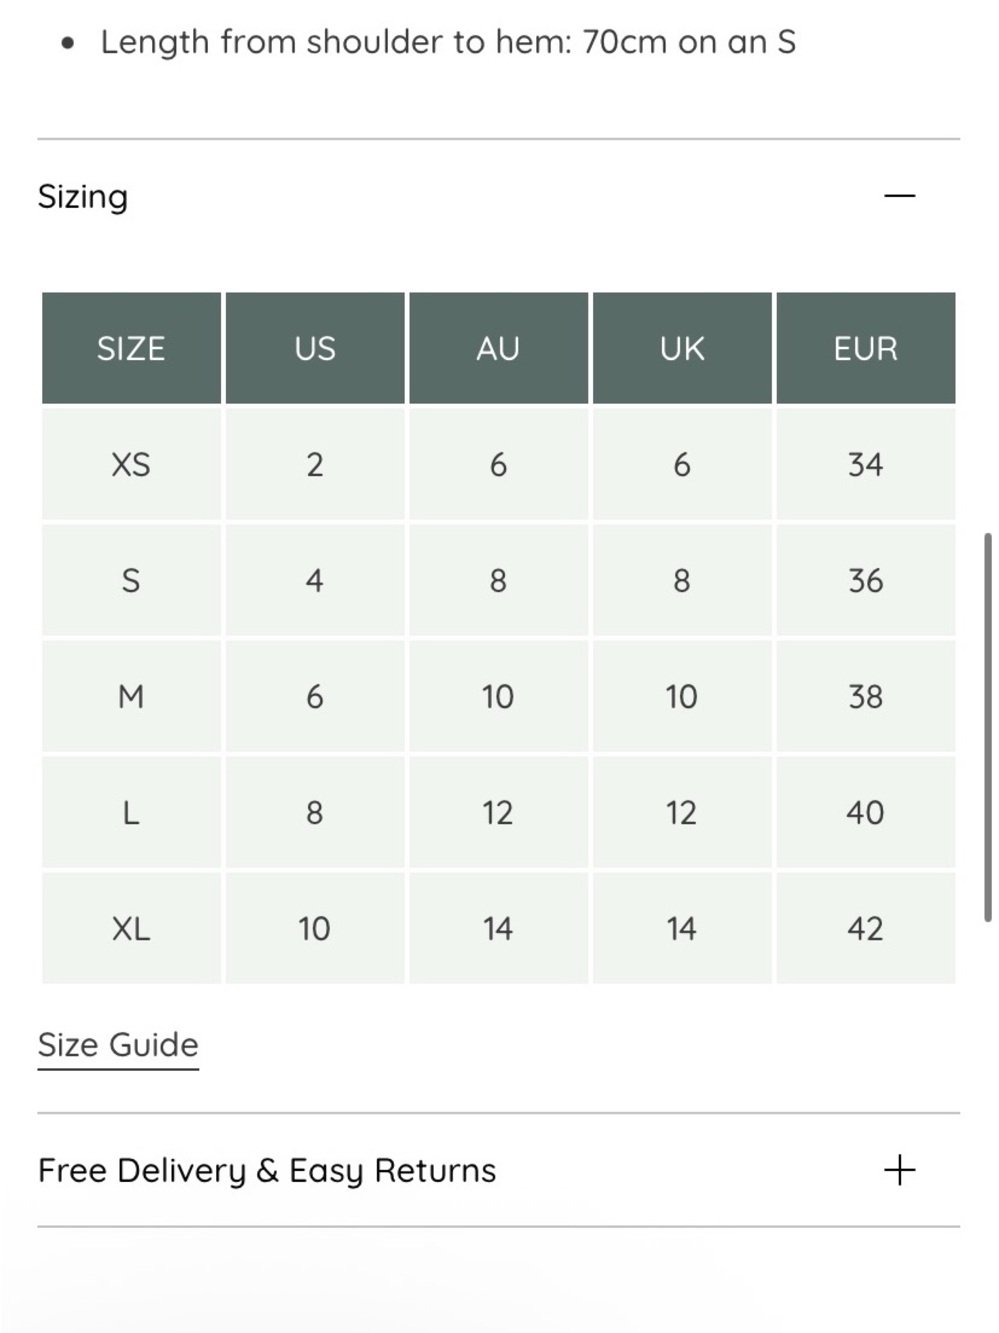The height and width of the screenshot is (1333, 999).
Task: Select the UK column header
Action: (682, 348)
